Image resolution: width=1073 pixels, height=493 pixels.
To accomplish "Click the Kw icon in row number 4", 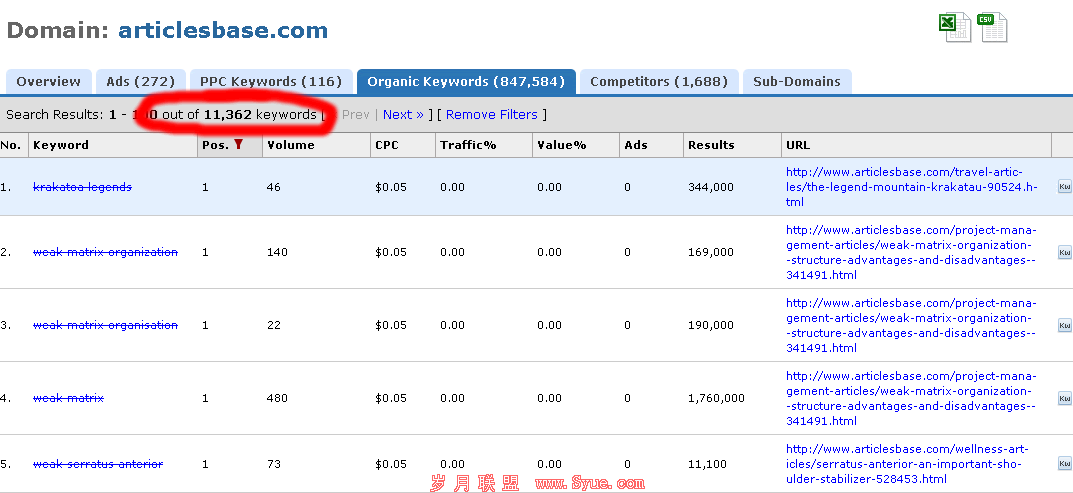I will (1064, 399).
